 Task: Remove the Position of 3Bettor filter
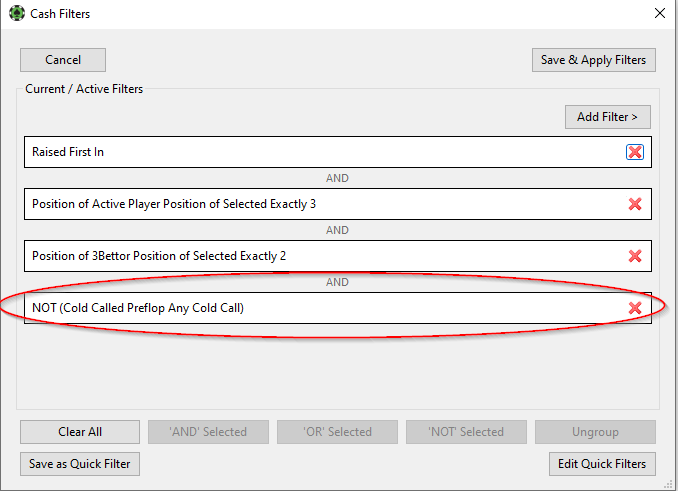pos(635,256)
